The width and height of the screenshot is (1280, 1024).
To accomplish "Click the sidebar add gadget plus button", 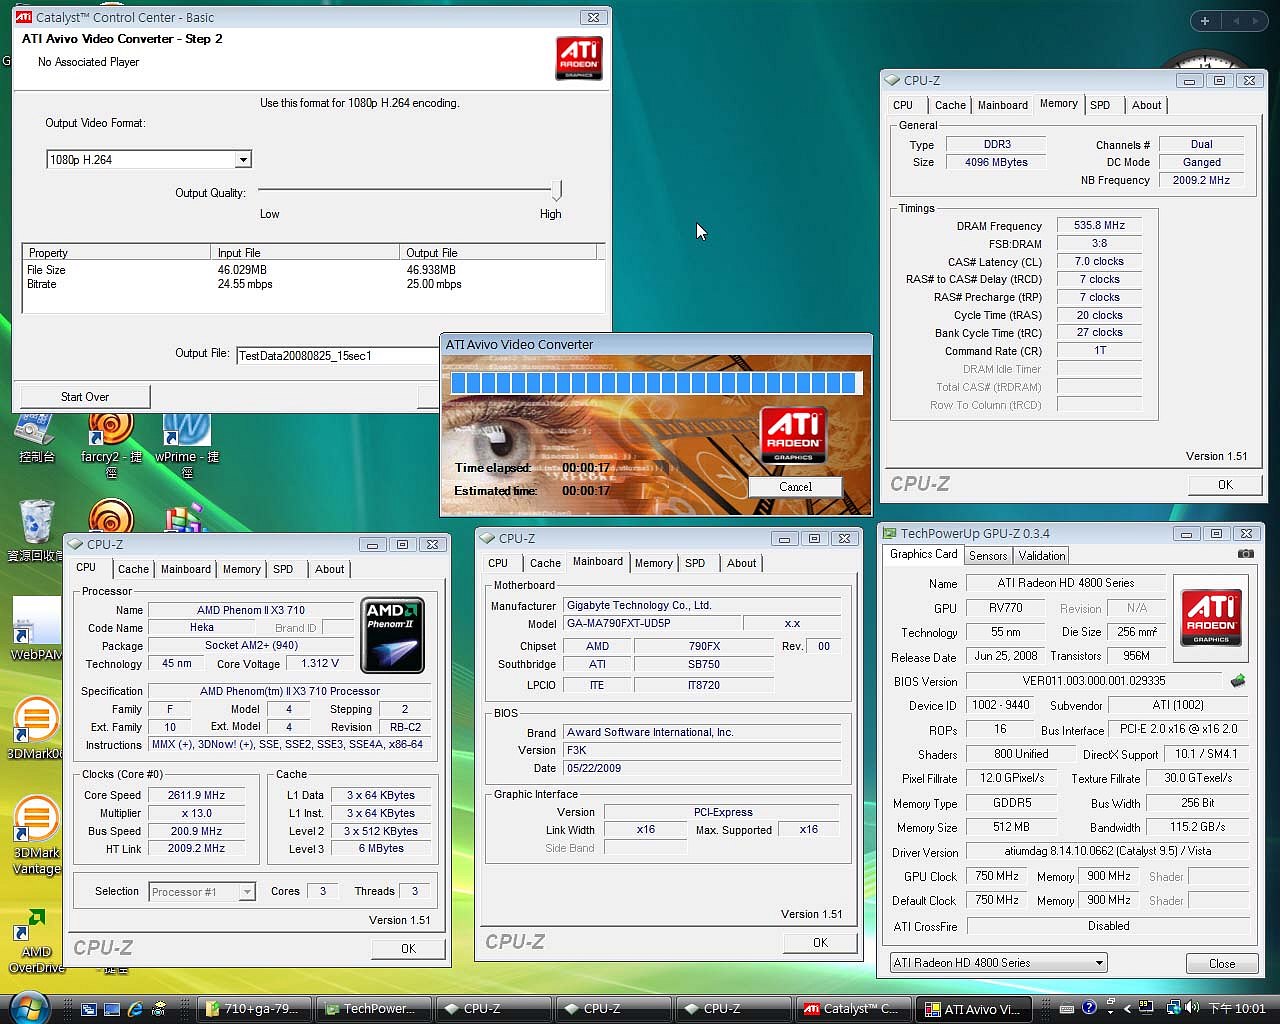I will (1205, 21).
